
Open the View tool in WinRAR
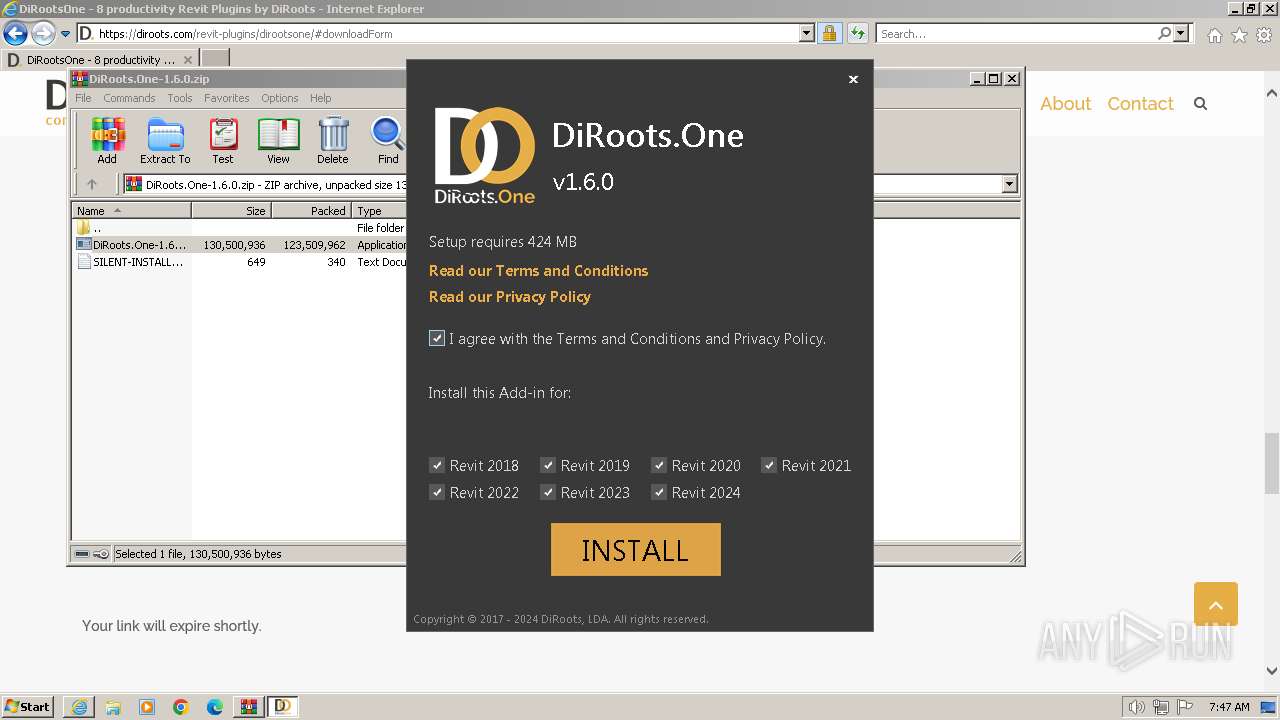point(278,140)
